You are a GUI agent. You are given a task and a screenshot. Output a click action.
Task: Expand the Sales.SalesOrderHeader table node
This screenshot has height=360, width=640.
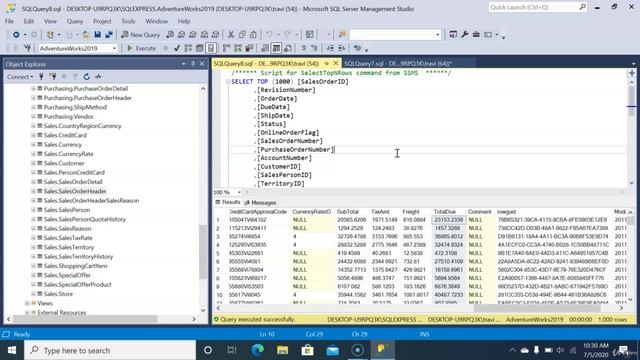point(33,191)
